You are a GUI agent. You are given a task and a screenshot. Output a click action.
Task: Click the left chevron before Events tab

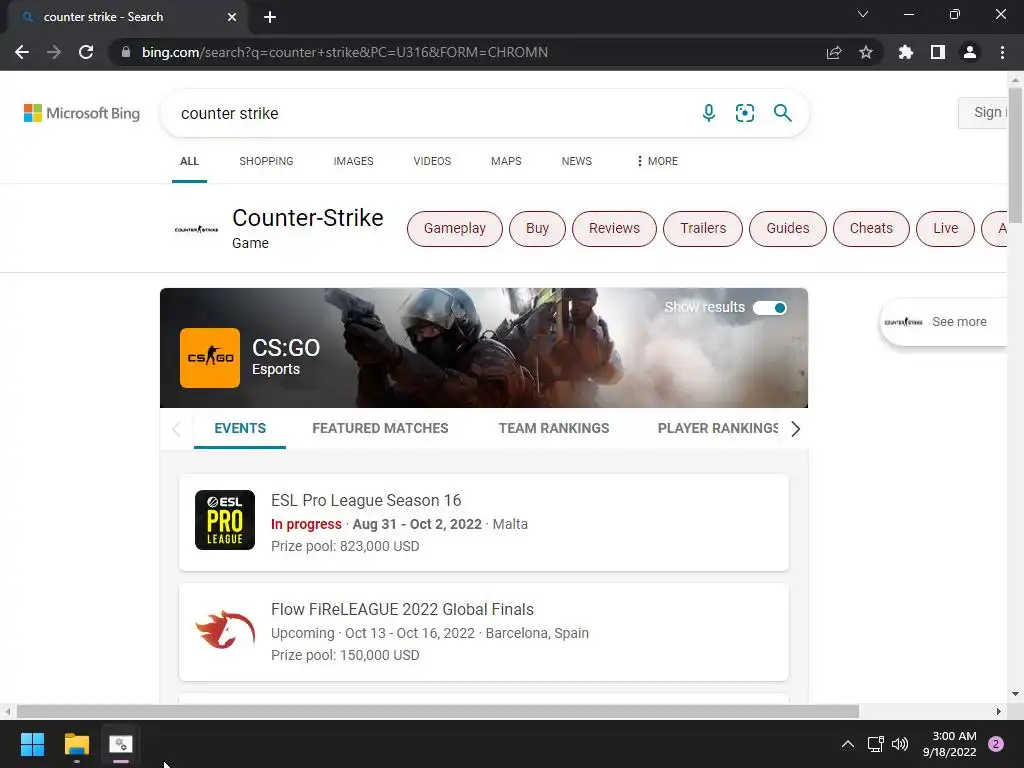click(x=176, y=428)
